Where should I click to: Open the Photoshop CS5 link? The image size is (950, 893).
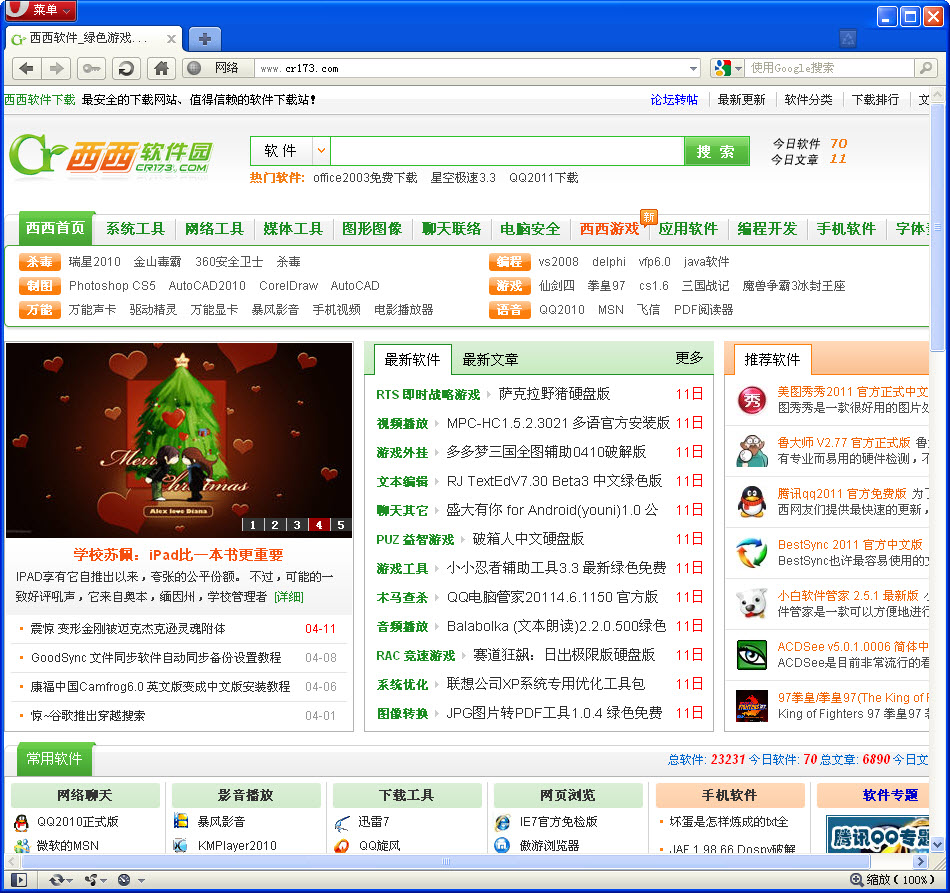coord(112,286)
